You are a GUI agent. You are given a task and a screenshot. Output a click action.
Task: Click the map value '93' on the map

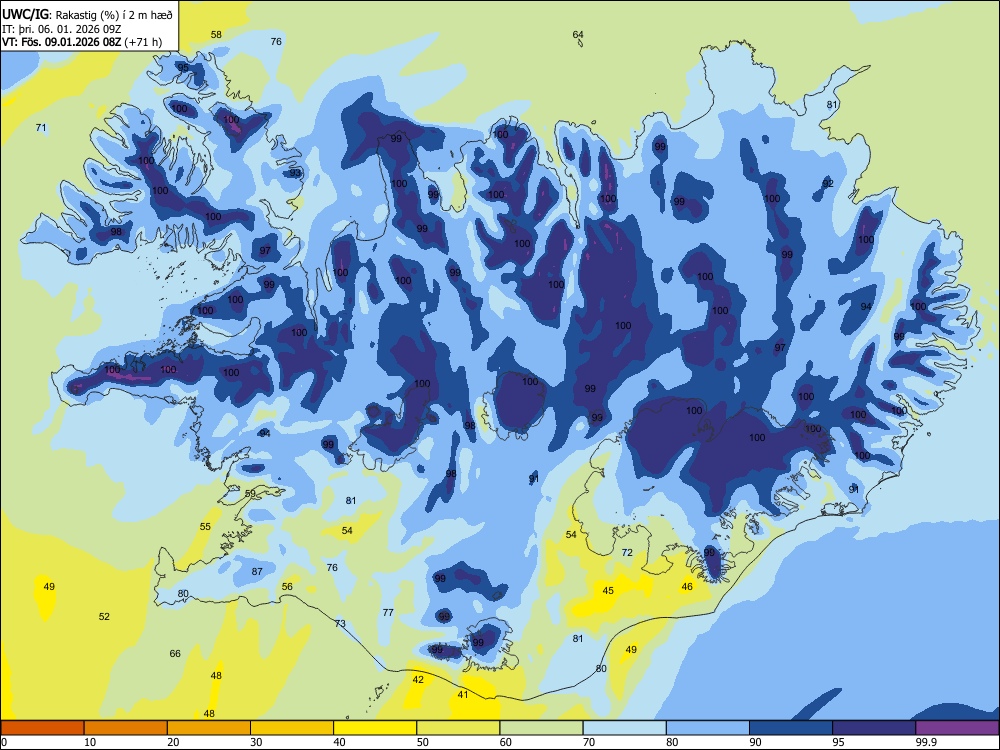295,173
